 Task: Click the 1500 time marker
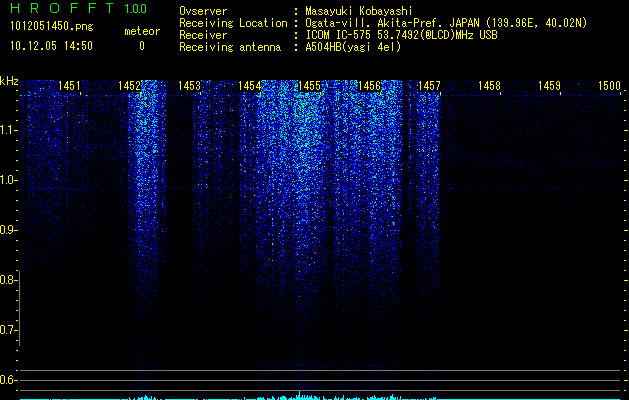click(609, 85)
